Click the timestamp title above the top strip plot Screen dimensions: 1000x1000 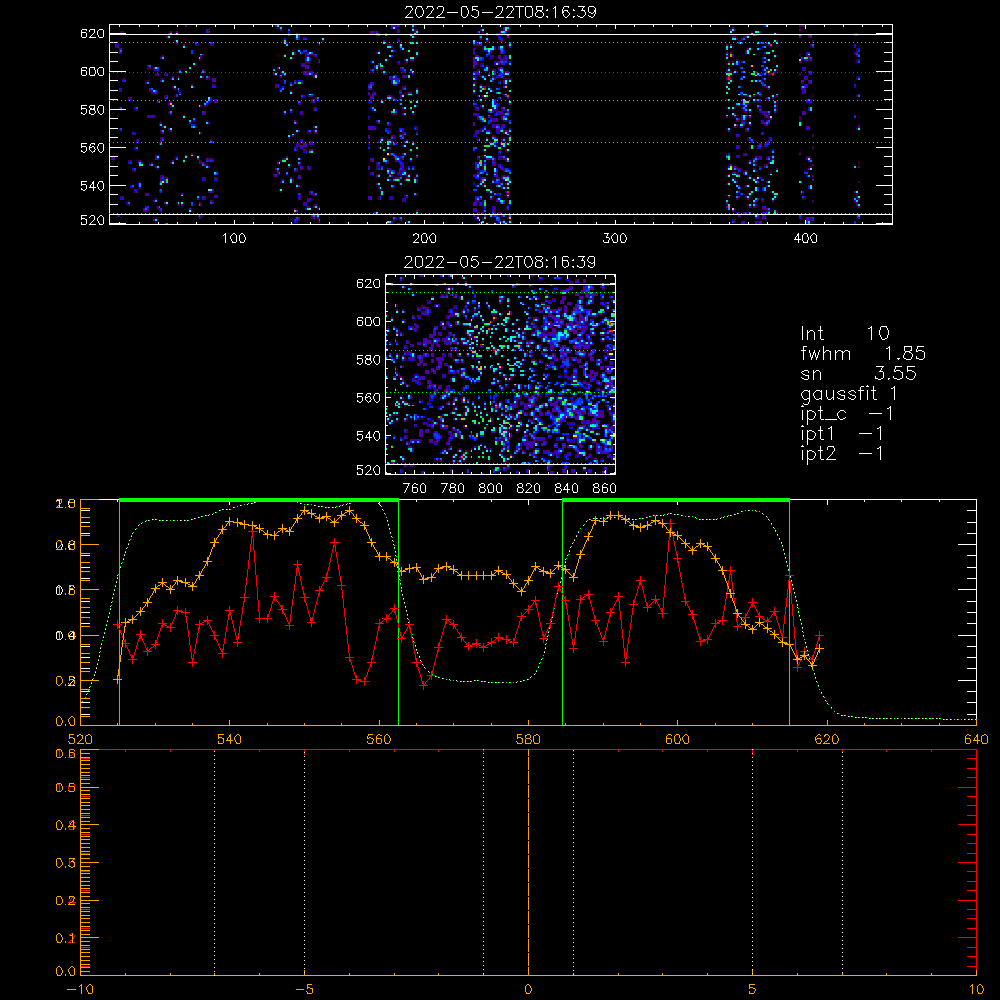pyautogui.click(x=500, y=12)
